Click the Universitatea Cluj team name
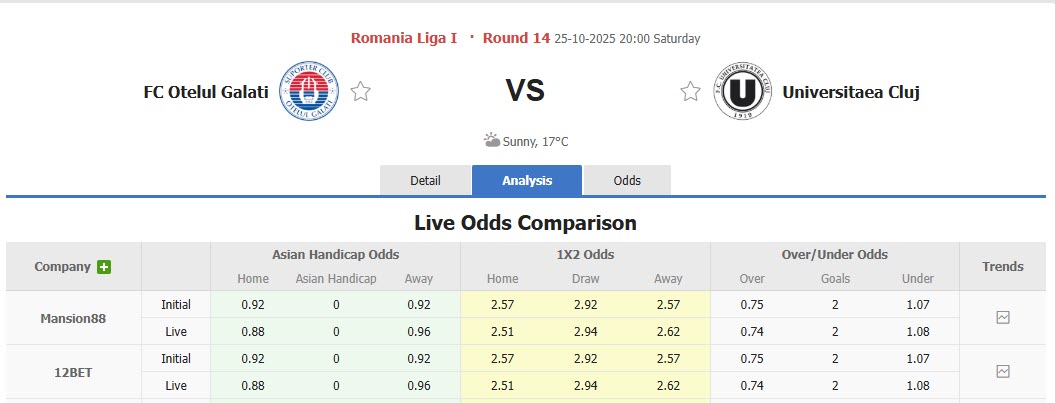 tap(851, 92)
